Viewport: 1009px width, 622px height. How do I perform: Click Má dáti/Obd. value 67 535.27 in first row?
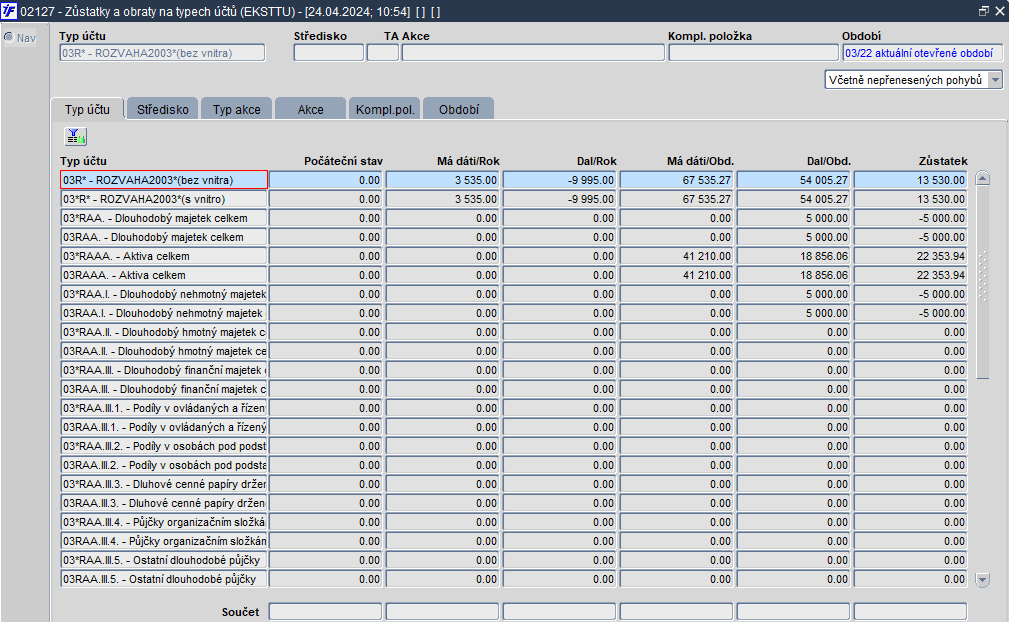(x=676, y=180)
